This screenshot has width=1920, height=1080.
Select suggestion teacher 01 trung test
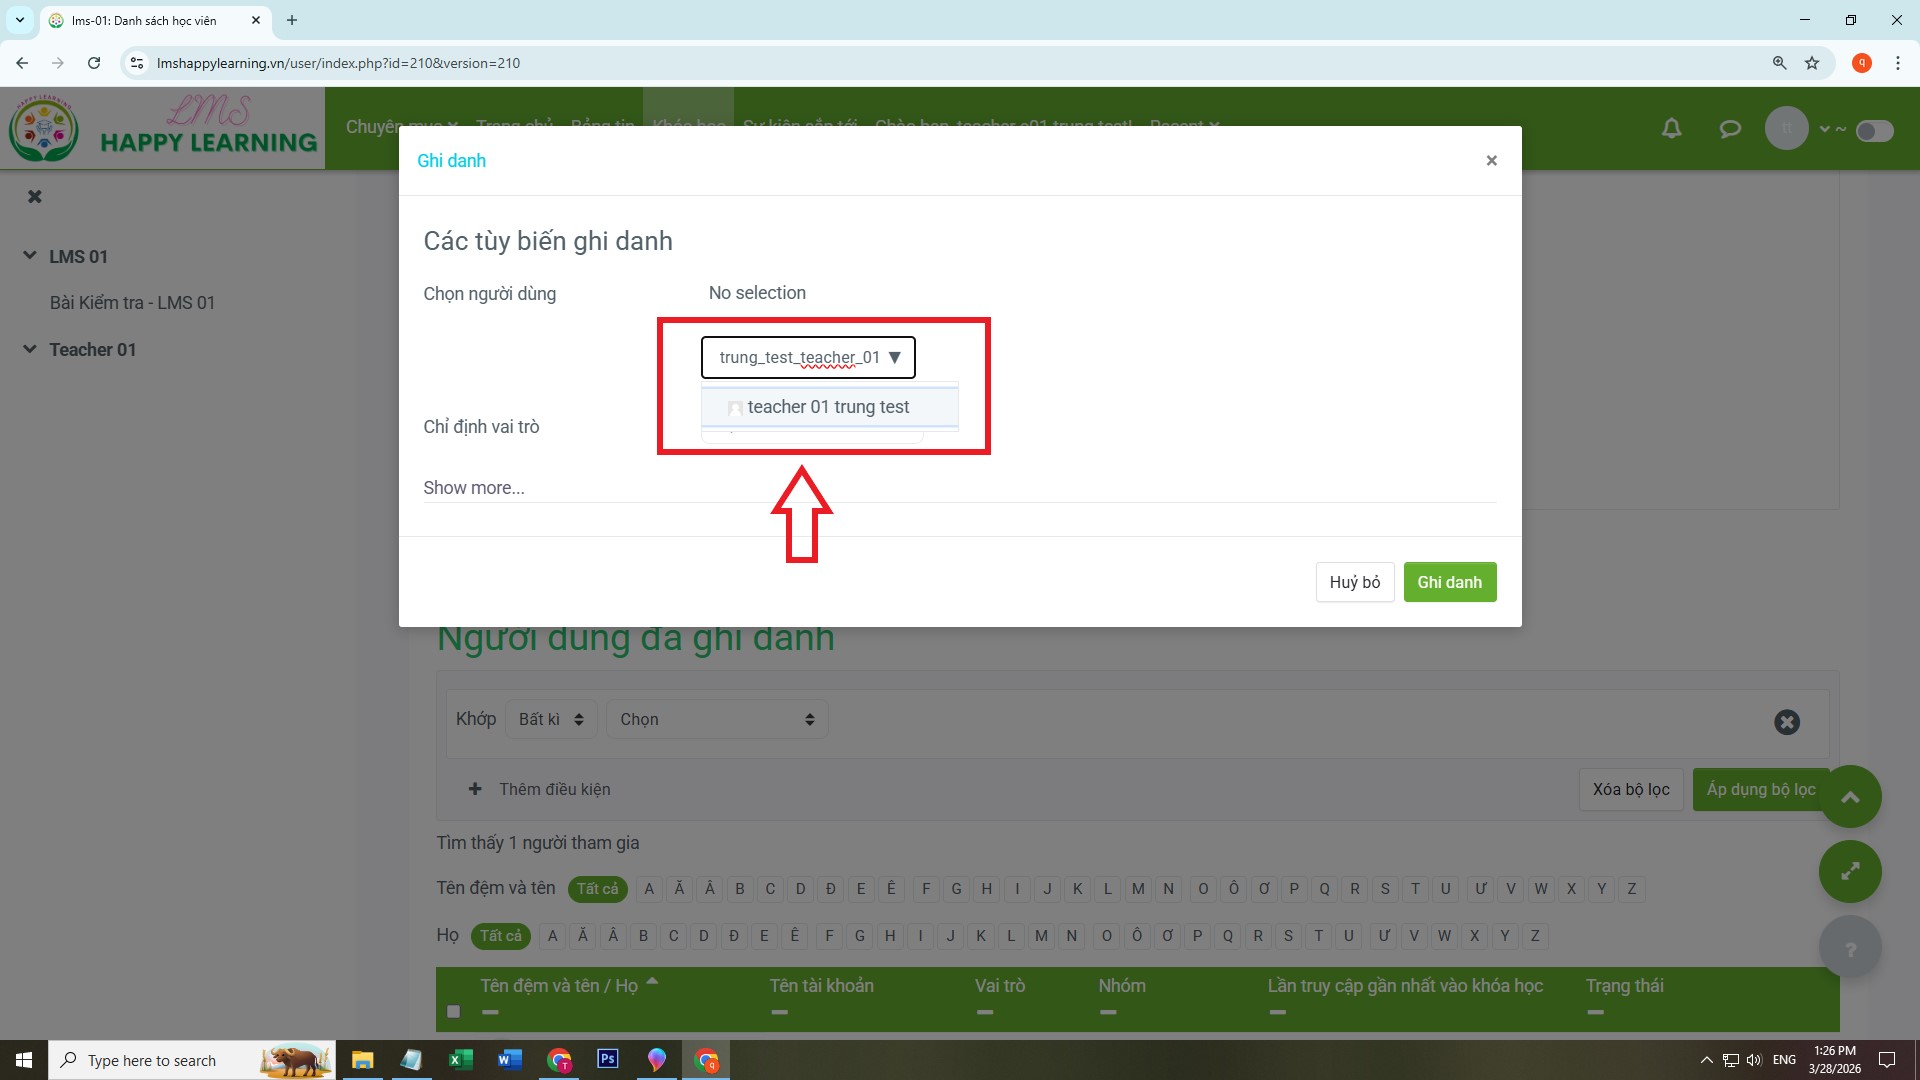pos(828,407)
